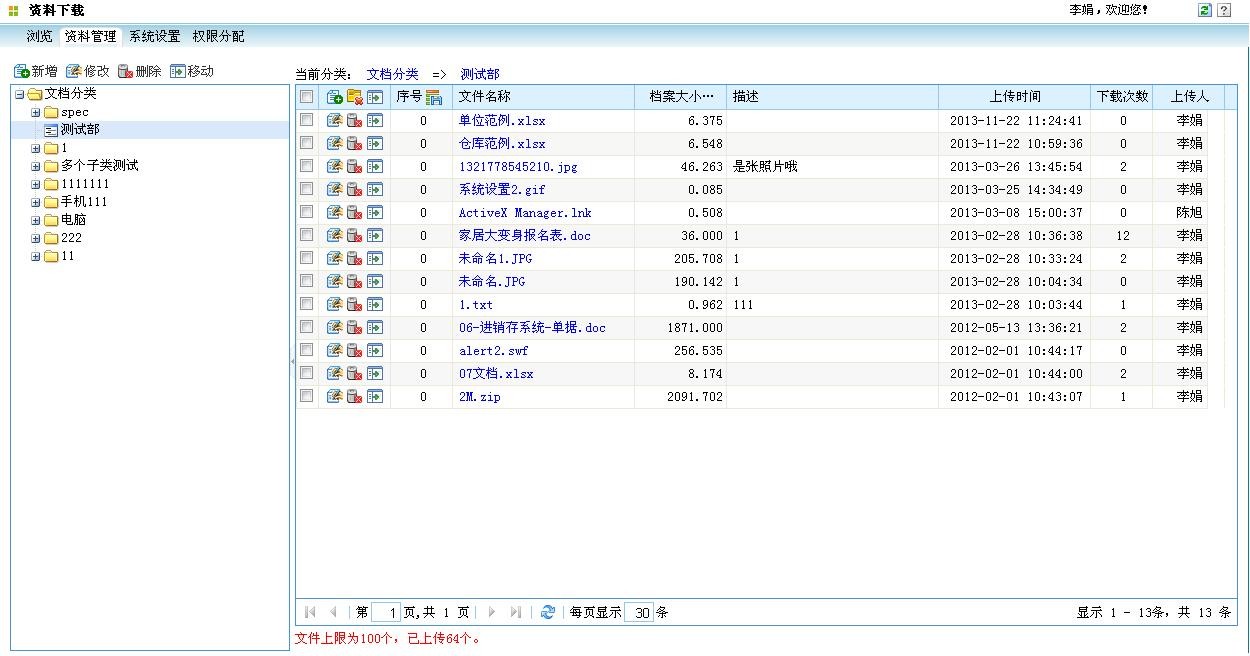Image resolution: width=1250 pixels, height=656 pixels.
Task: Edit the 单位范例.xlsx row via edit icon
Action: click(x=335, y=120)
